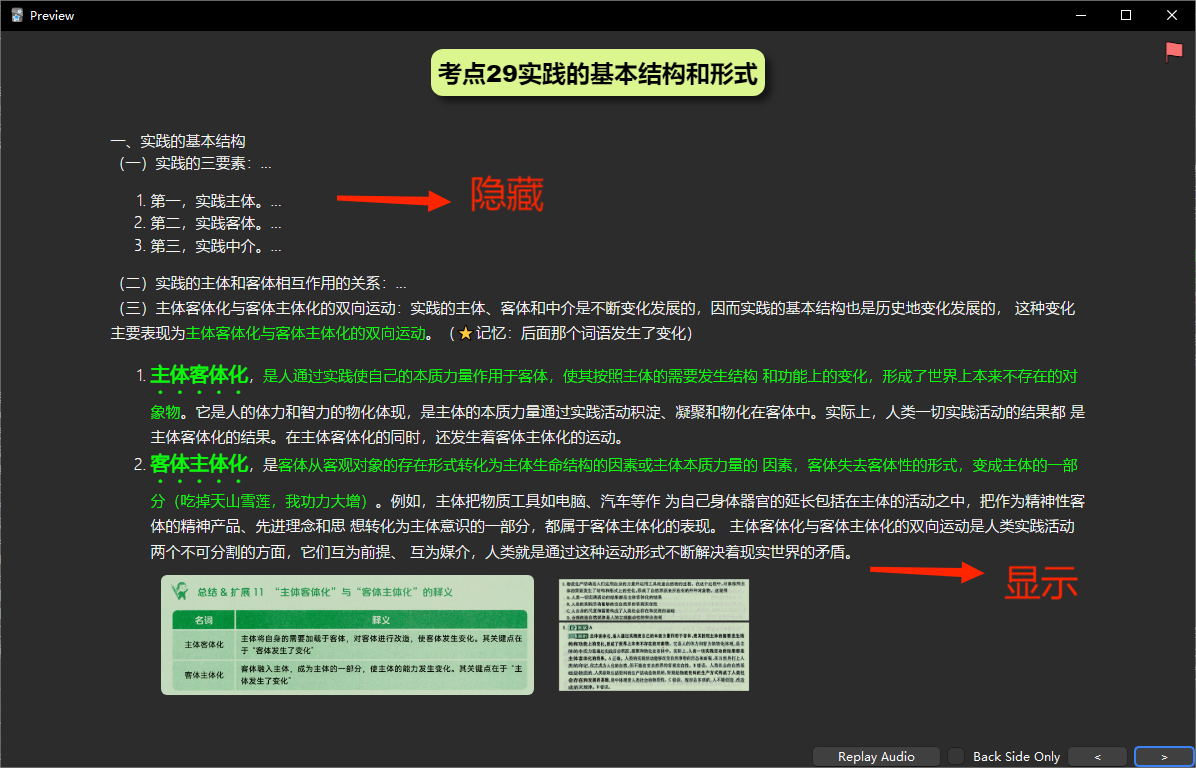Screen dimensions: 1196x768
Task: Click the Anki icon in title bar
Action: click(x=16, y=15)
